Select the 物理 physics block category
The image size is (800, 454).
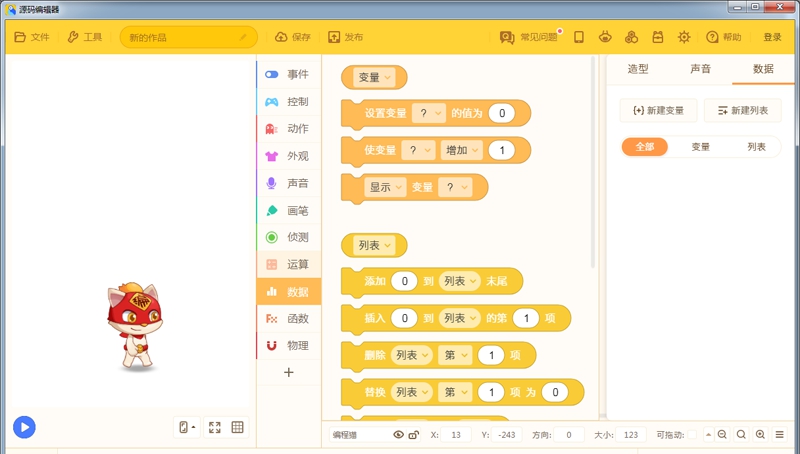[289, 346]
